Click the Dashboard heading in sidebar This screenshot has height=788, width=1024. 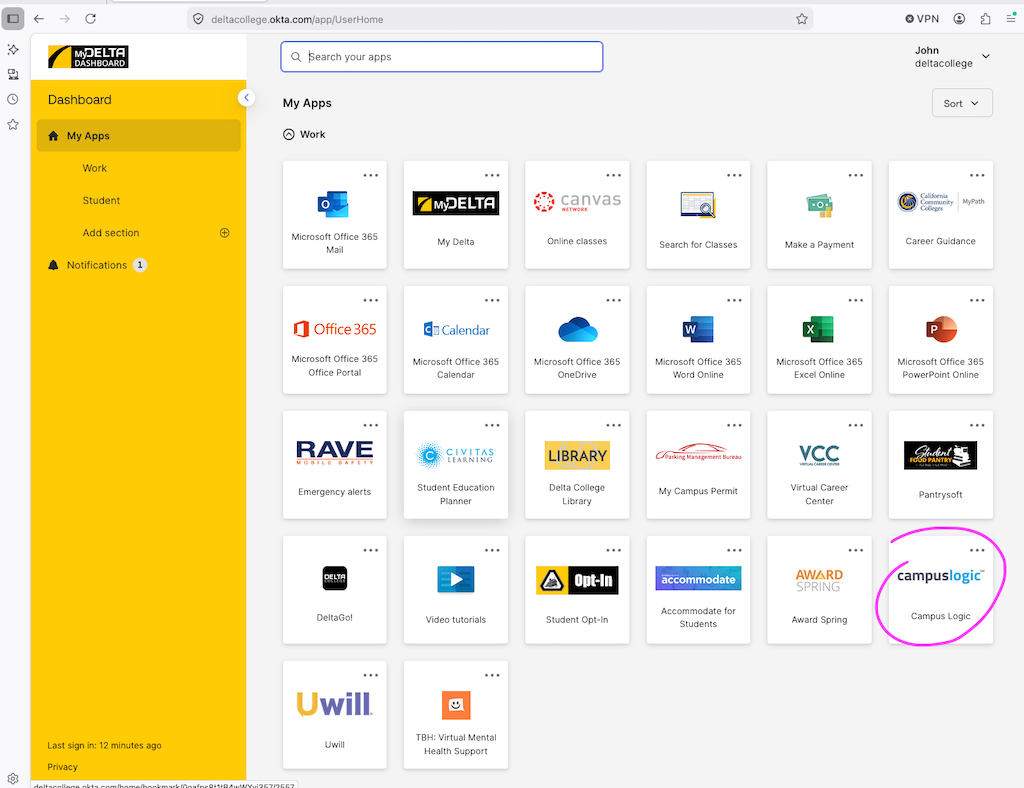pyautogui.click(x=80, y=100)
